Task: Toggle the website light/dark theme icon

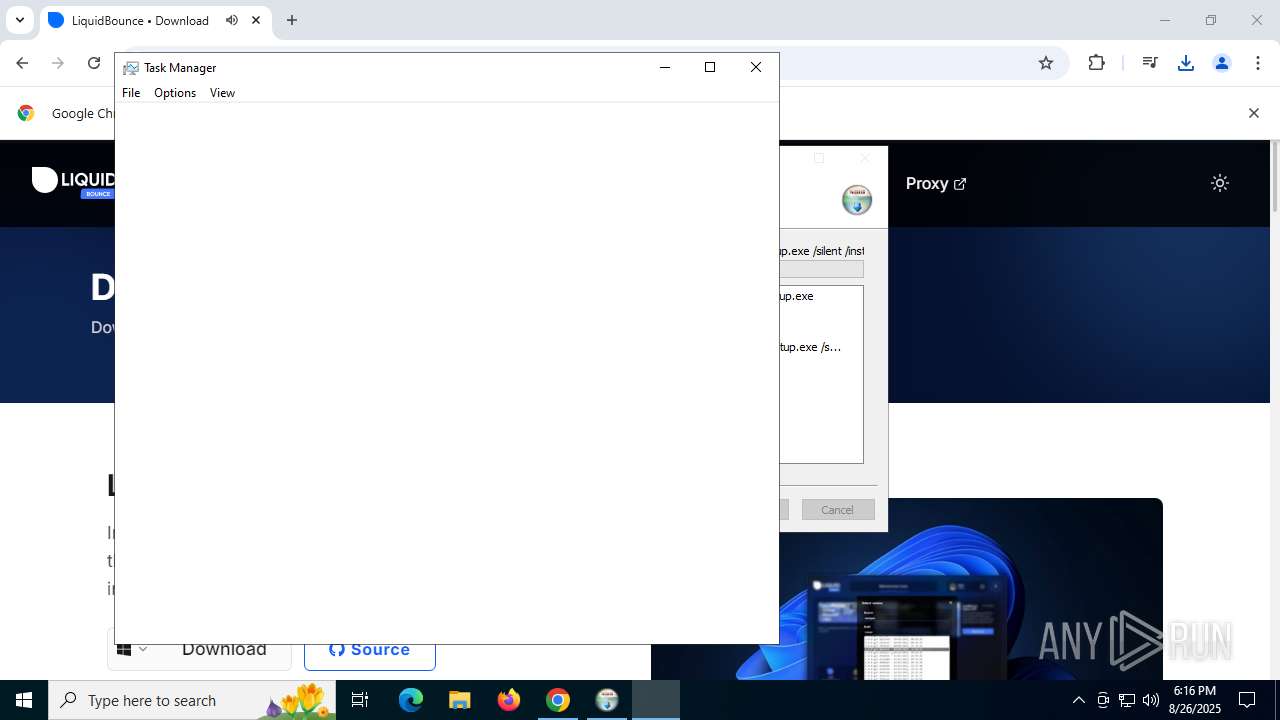Action: coord(1220,183)
